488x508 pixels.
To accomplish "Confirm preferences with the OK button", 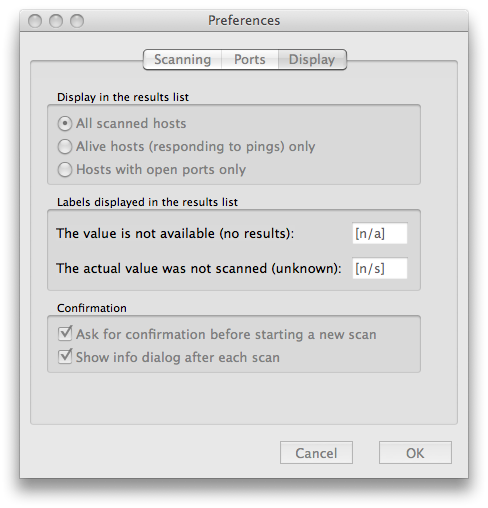I will [x=415, y=453].
